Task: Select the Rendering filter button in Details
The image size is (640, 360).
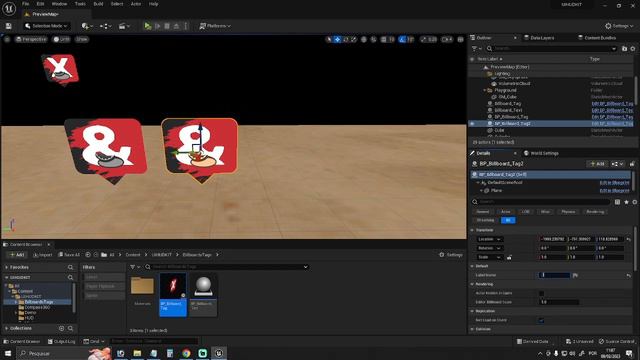Action: click(595, 211)
